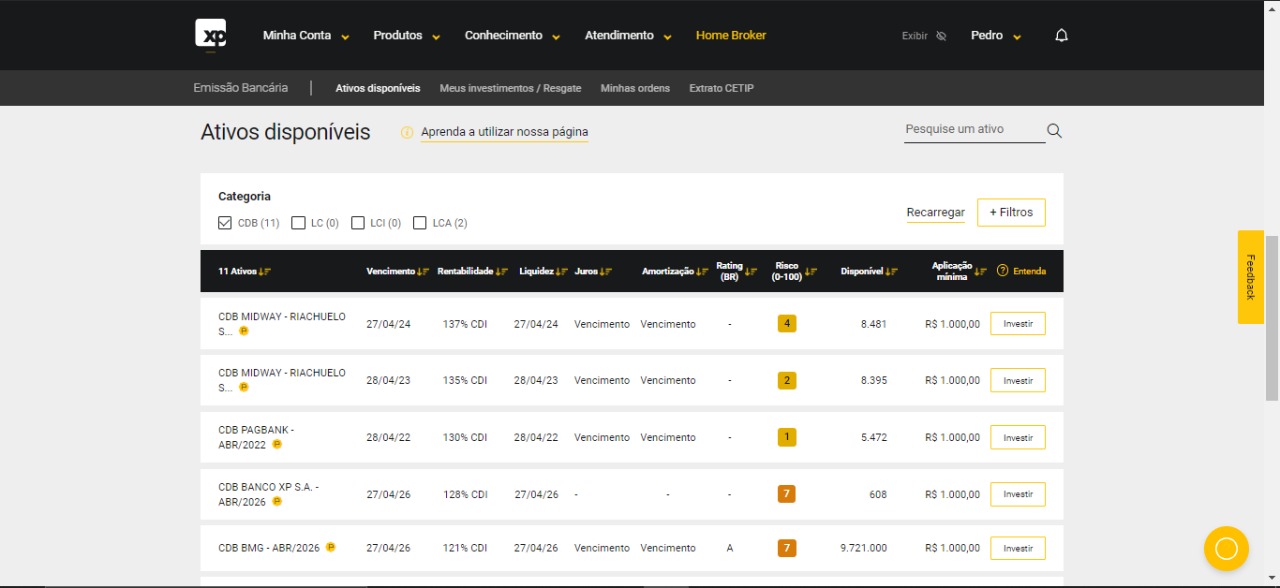Click badge icon next to CDB BMG
Viewport: 1280px width, 588px height.
[330, 547]
